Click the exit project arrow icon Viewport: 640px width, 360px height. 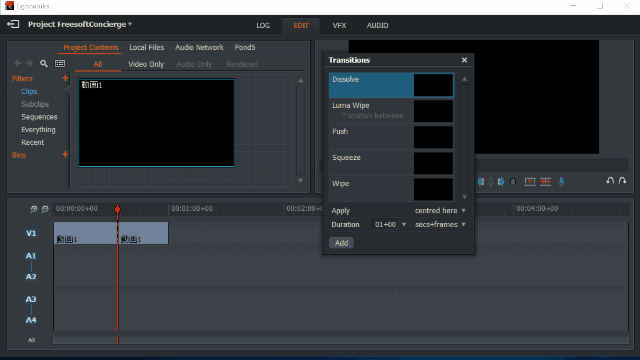coord(13,24)
